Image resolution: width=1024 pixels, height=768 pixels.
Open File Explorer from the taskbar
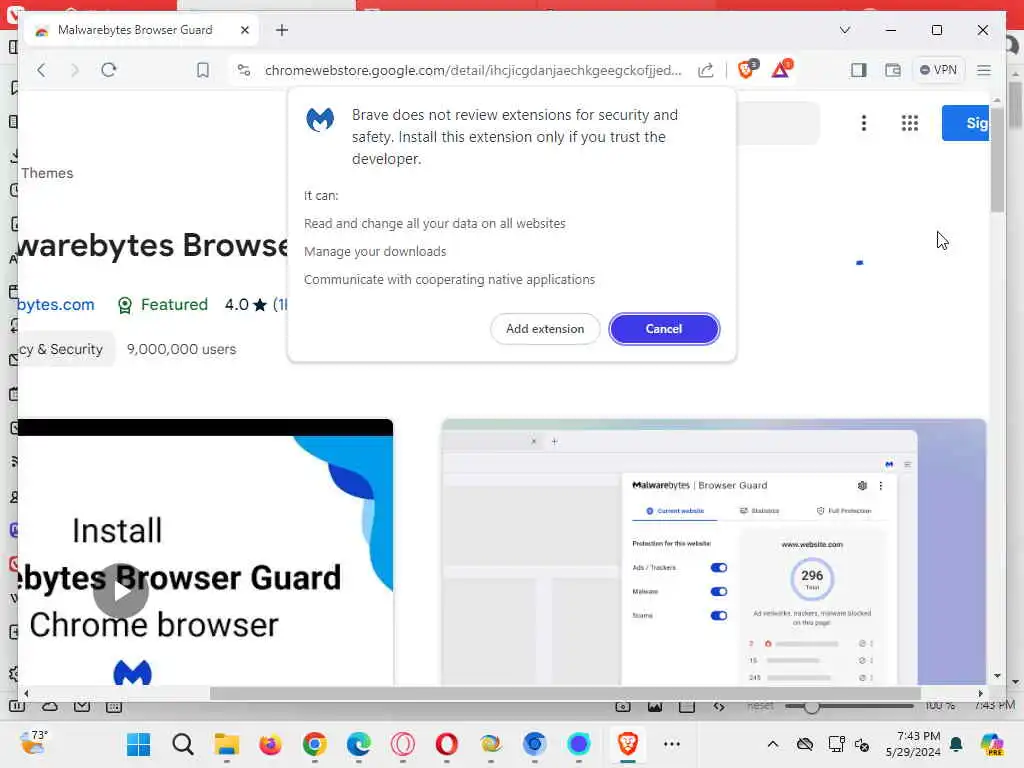point(227,744)
